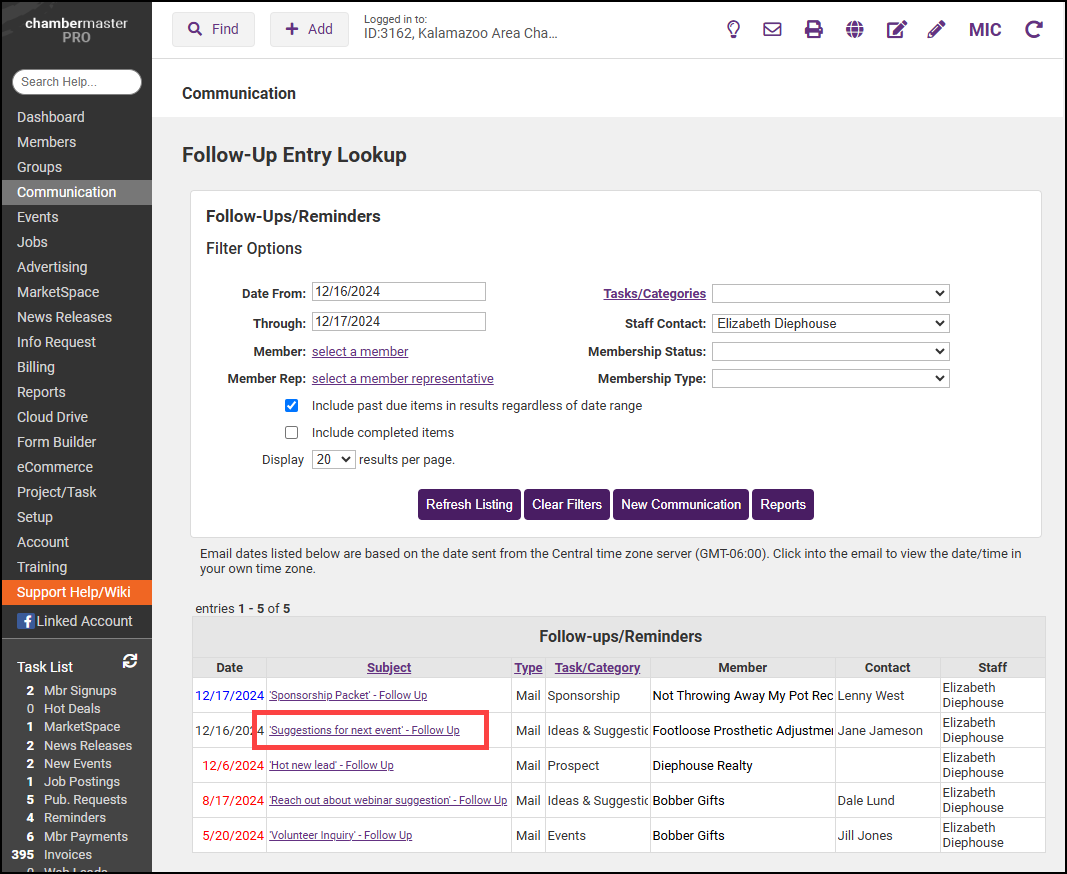Image resolution: width=1067 pixels, height=874 pixels.
Task: Change the results per page dropdown
Action: pyautogui.click(x=333, y=459)
